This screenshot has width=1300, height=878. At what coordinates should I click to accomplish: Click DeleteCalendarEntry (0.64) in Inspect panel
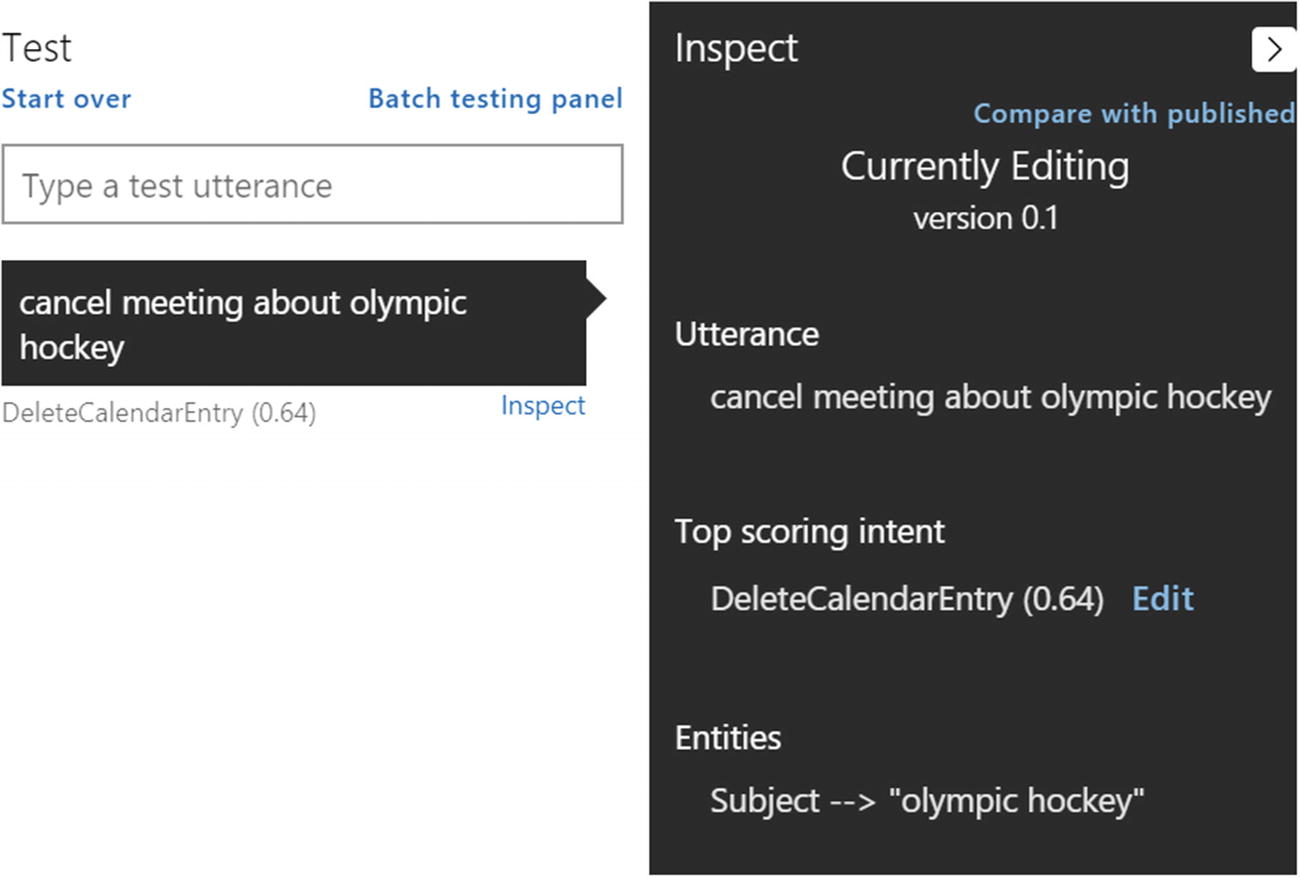point(906,598)
